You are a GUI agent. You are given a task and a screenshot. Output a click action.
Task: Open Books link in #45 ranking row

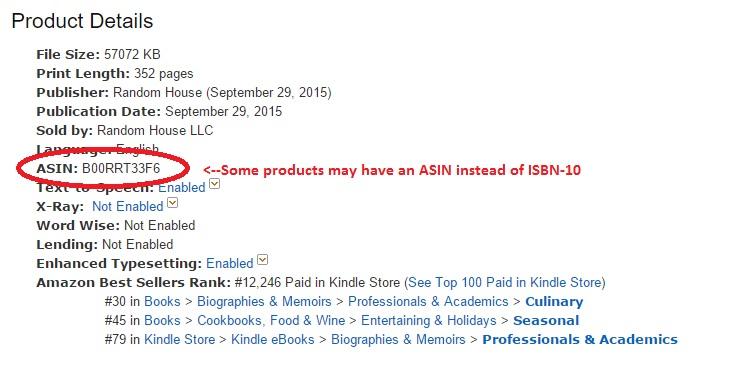pos(162,321)
